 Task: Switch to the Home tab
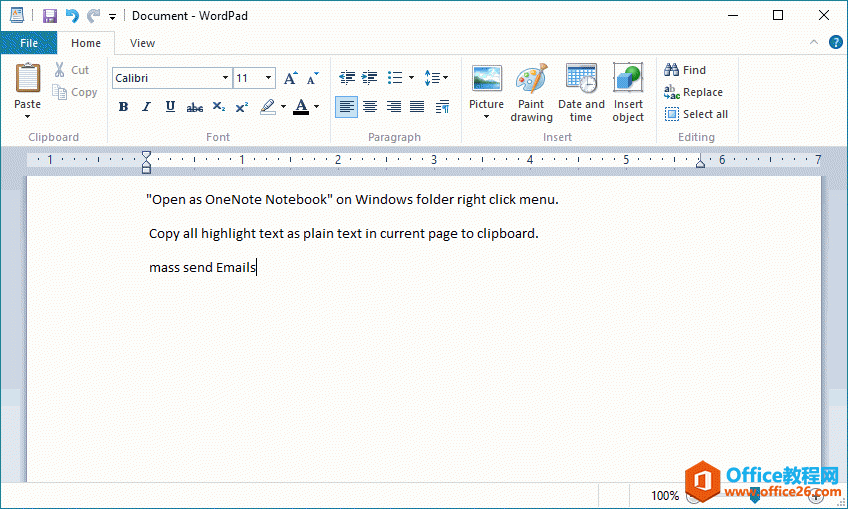(86, 43)
